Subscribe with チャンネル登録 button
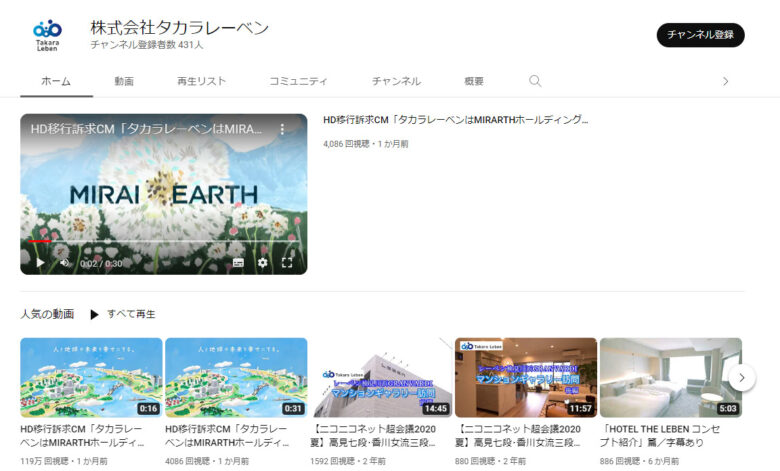The width and height of the screenshot is (780, 471). [x=700, y=35]
